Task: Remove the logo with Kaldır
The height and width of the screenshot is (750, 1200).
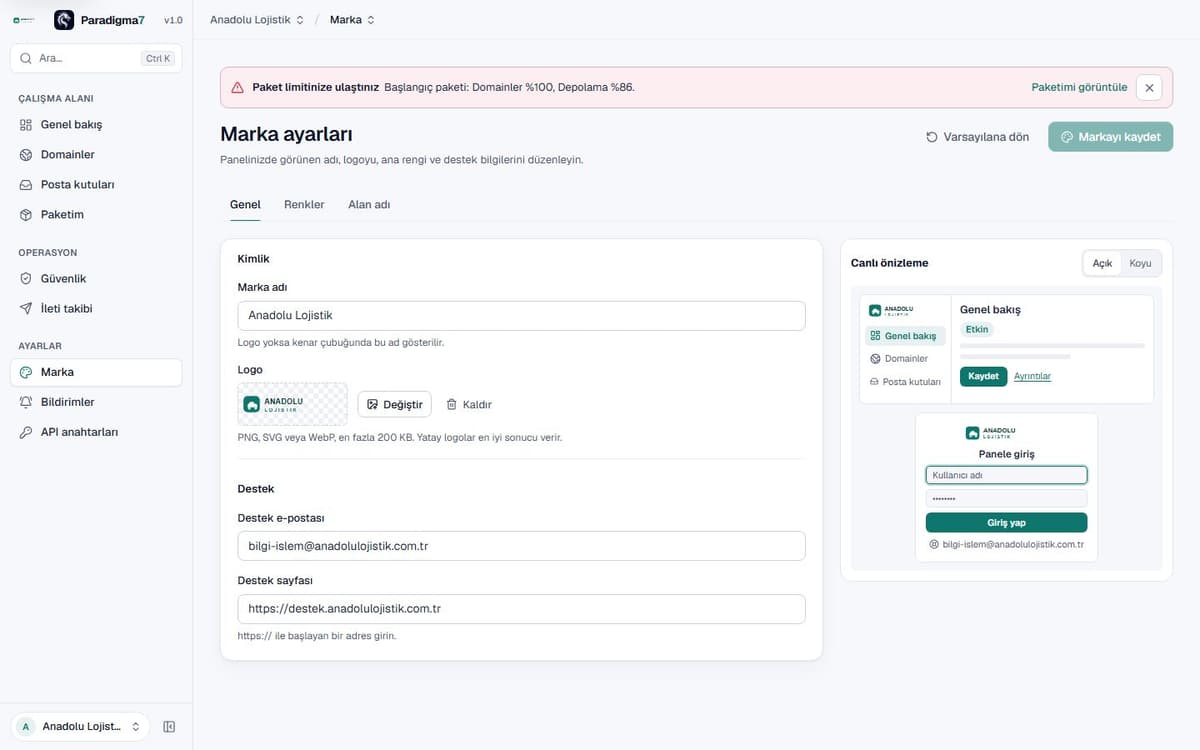Action: coord(469,405)
